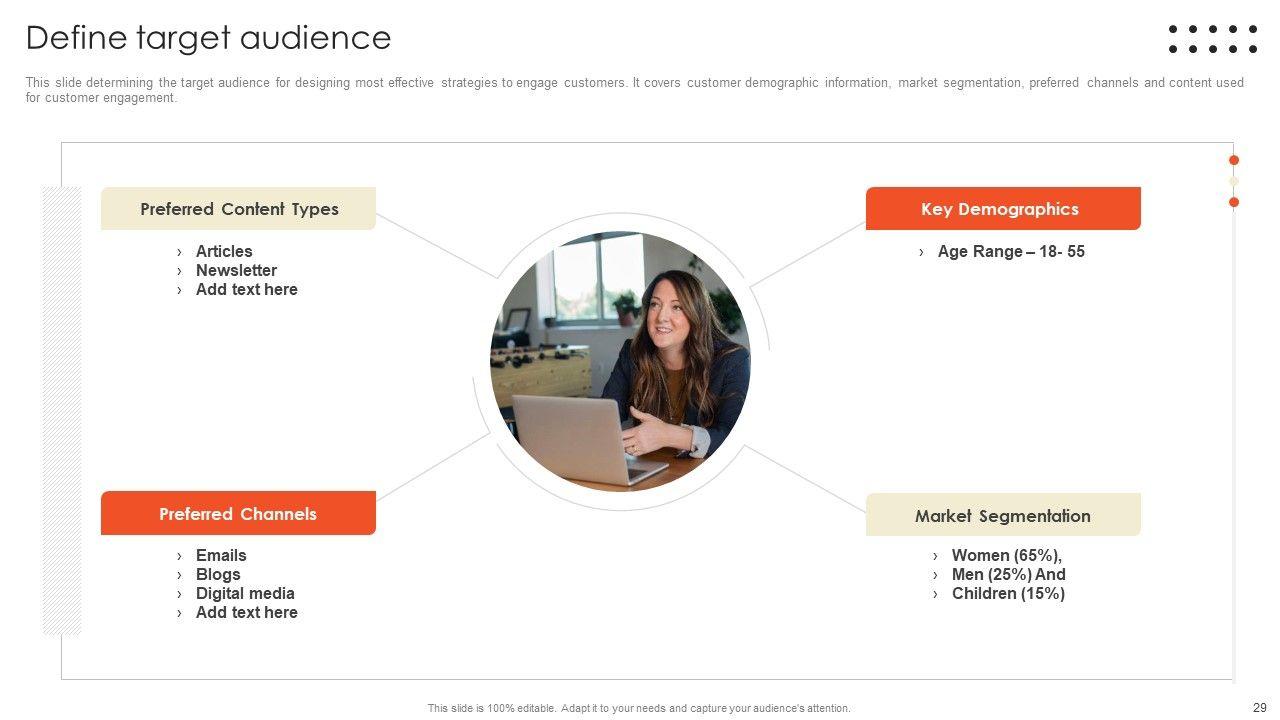The height and width of the screenshot is (720, 1280).
Task: Select the Key Demographics header box
Action: [x=1002, y=209]
